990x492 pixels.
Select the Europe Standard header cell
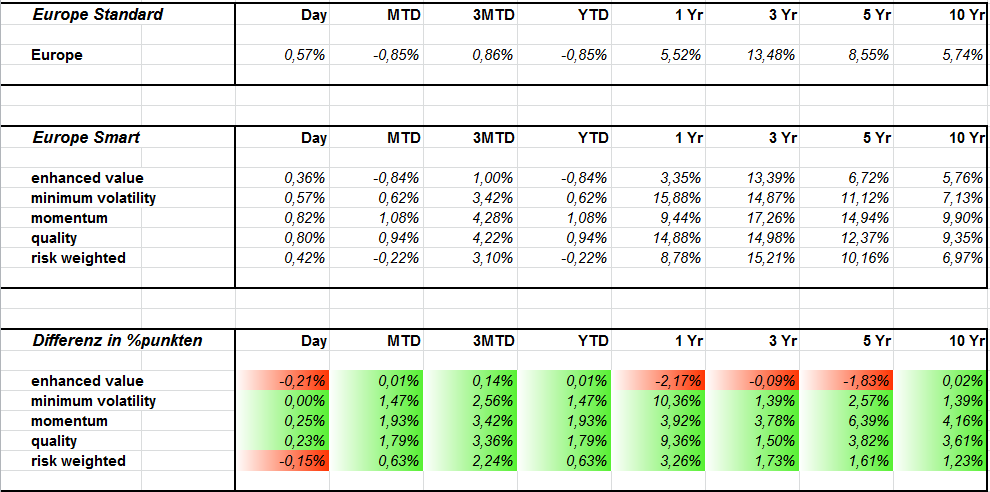[x=98, y=15]
